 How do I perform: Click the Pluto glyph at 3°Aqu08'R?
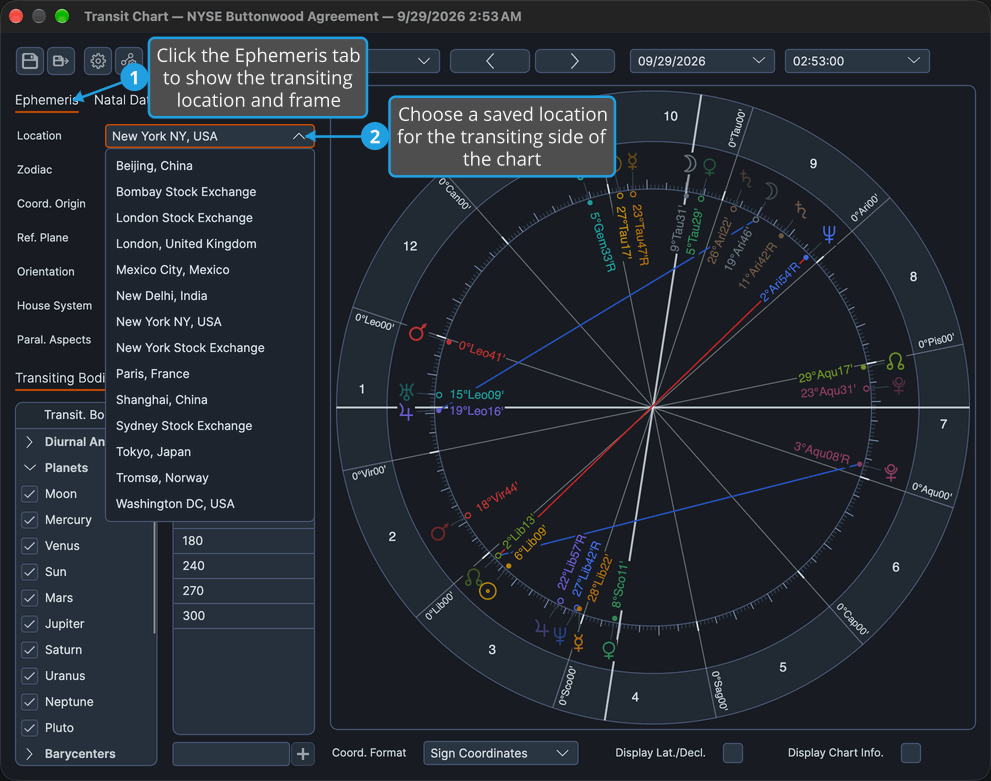point(891,471)
